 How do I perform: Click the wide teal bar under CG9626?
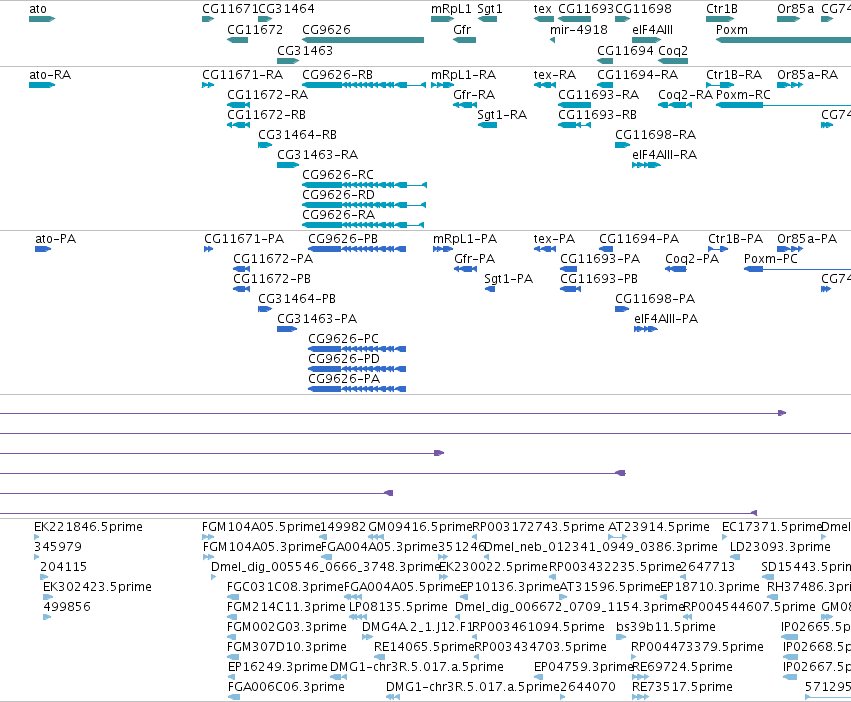pyautogui.click(x=363, y=40)
